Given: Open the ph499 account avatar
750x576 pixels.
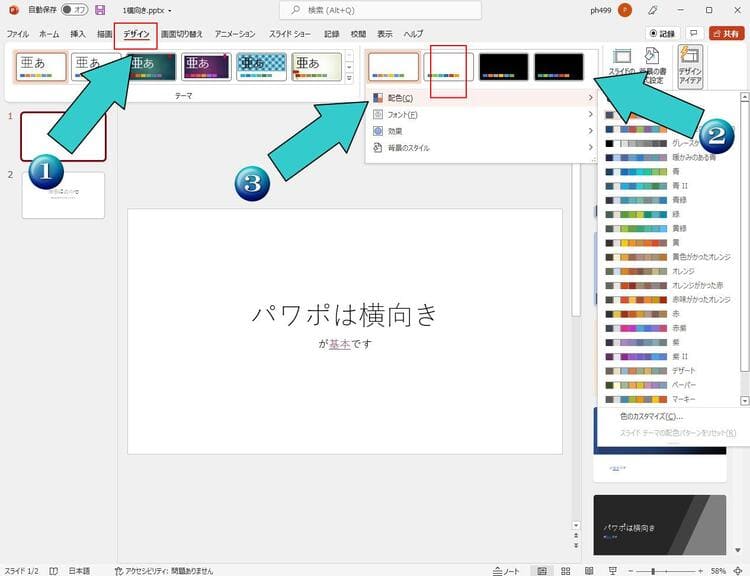Looking at the screenshot, I should point(625,10).
